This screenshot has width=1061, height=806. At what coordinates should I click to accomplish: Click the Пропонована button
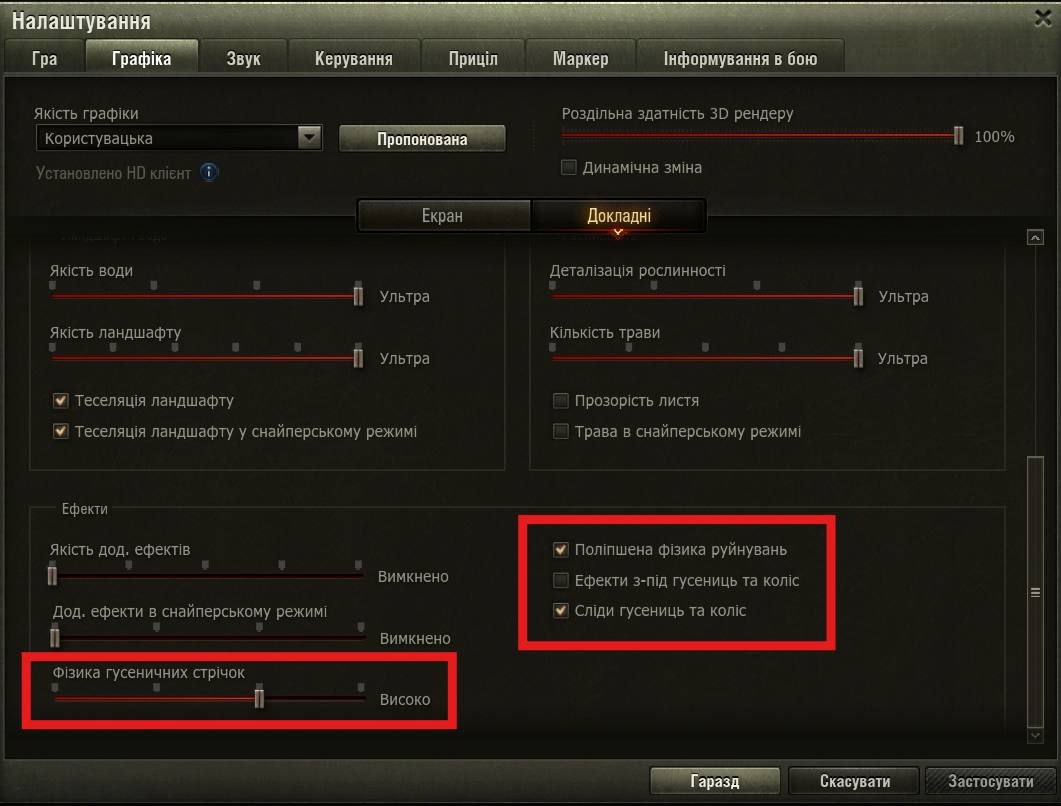coord(422,139)
